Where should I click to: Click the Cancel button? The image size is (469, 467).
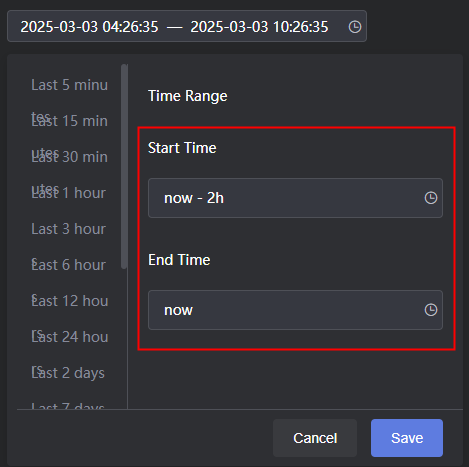315,438
